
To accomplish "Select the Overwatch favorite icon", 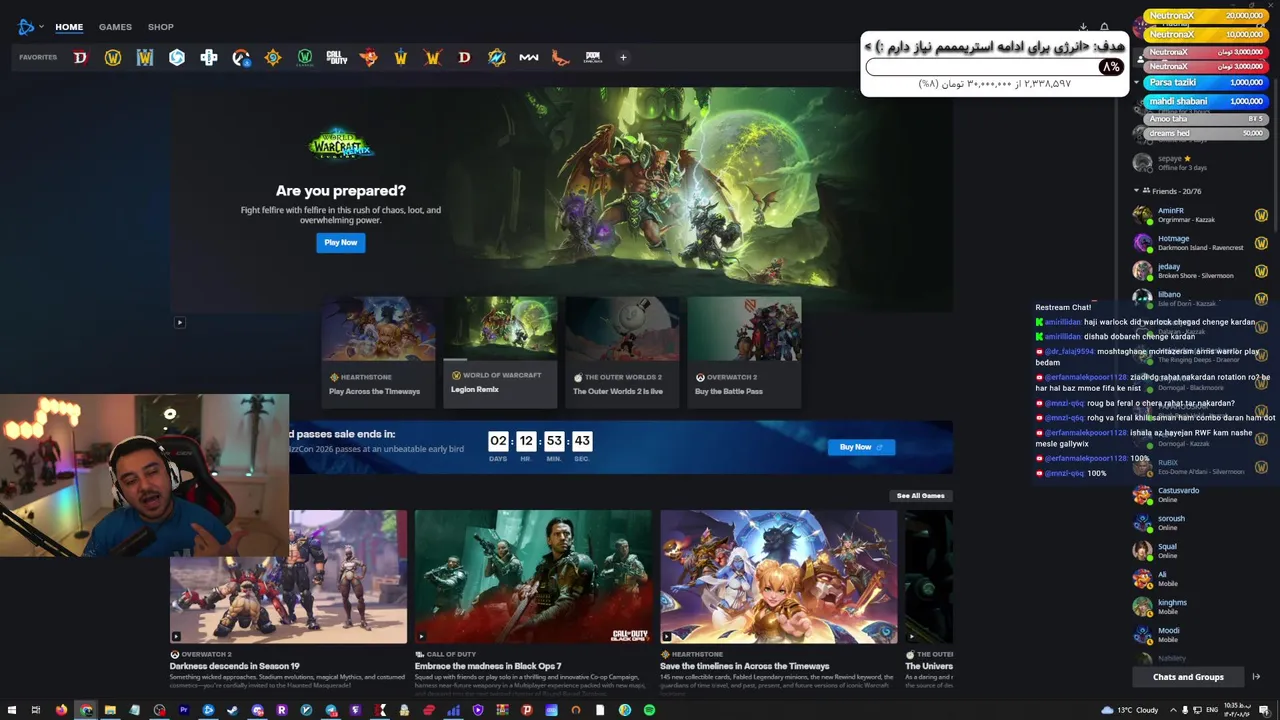I will pyautogui.click(x=241, y=58).
